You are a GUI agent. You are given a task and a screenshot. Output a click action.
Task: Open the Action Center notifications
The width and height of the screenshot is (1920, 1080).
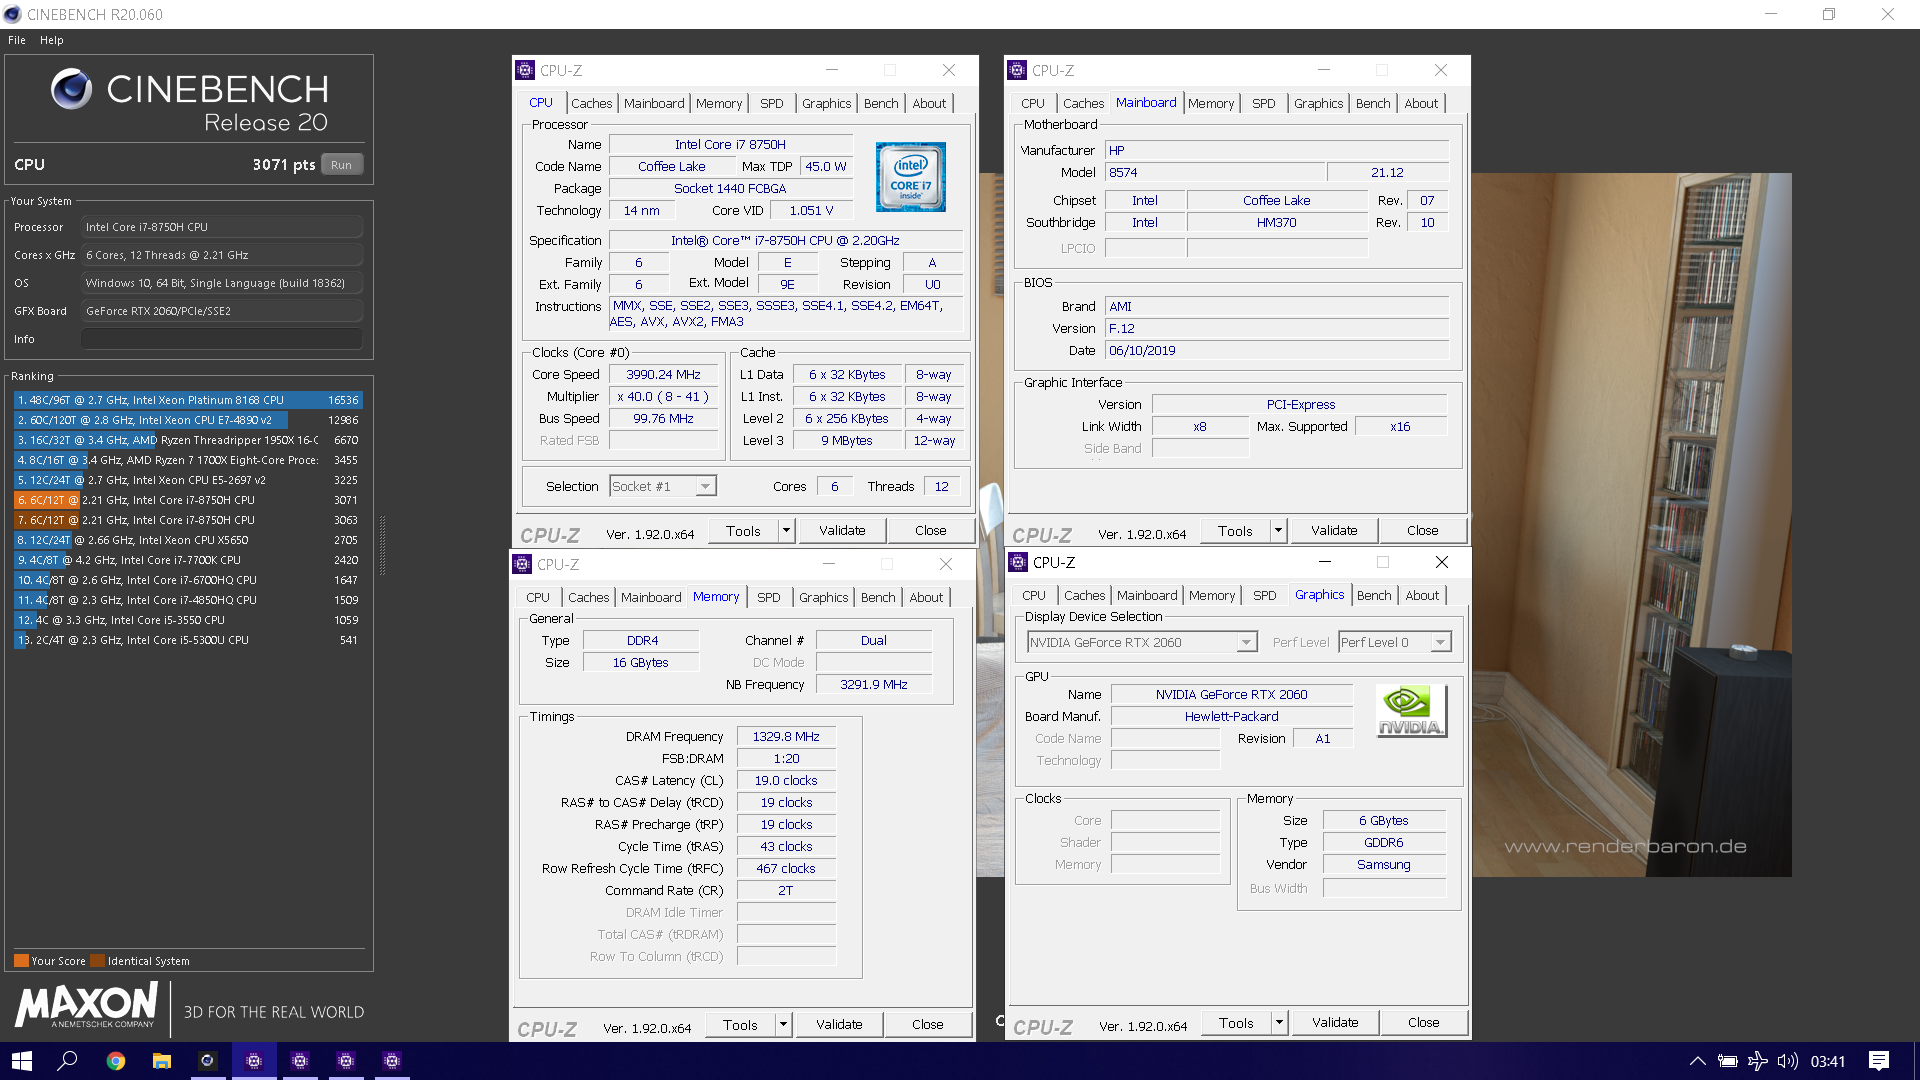pos(1879,1061)
